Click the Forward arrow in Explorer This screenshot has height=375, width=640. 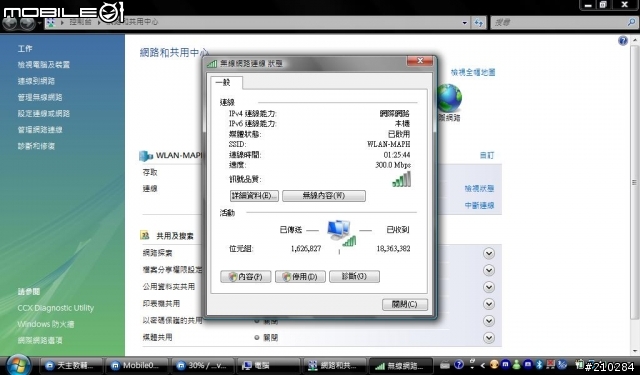click(x=27, y=23)
